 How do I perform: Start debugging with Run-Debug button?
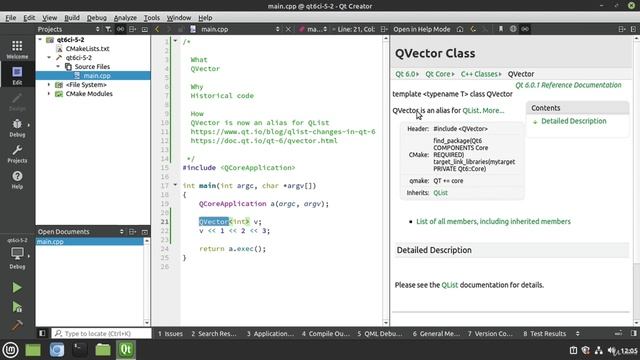17,307
